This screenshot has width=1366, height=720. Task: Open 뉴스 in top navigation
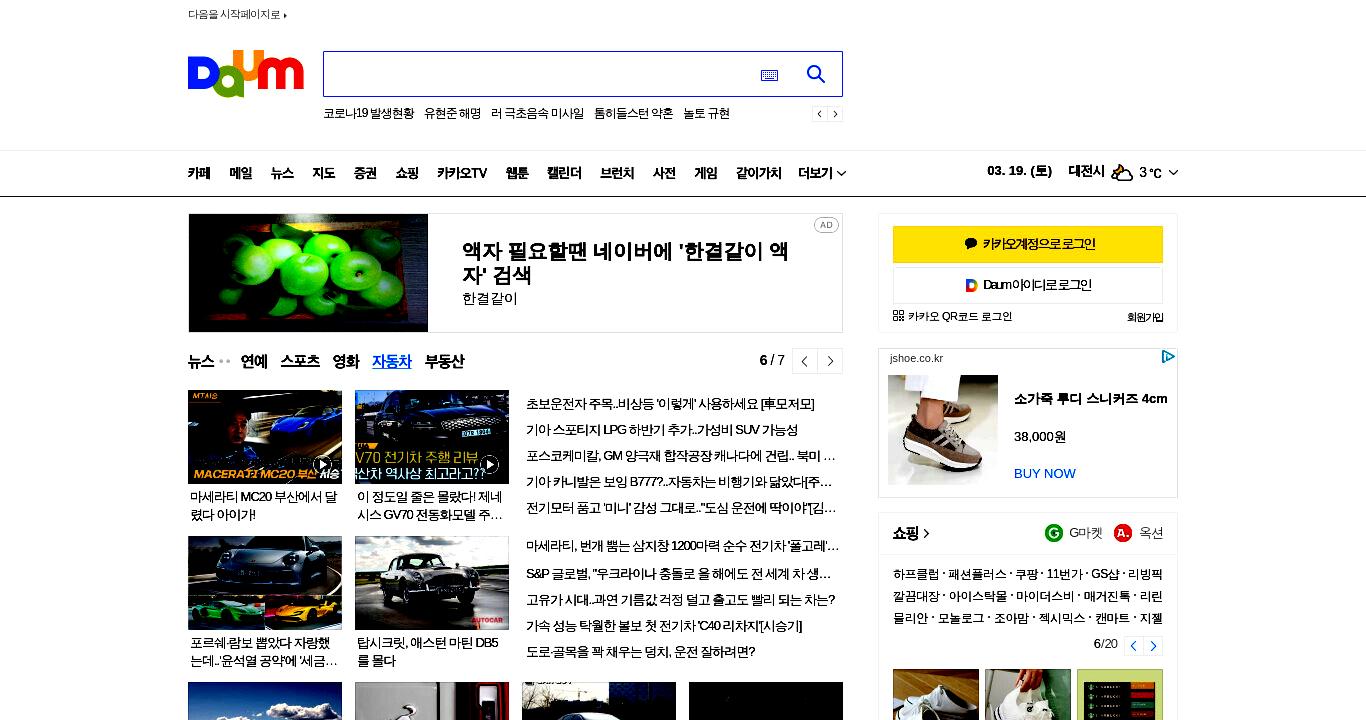coord(282,173)
